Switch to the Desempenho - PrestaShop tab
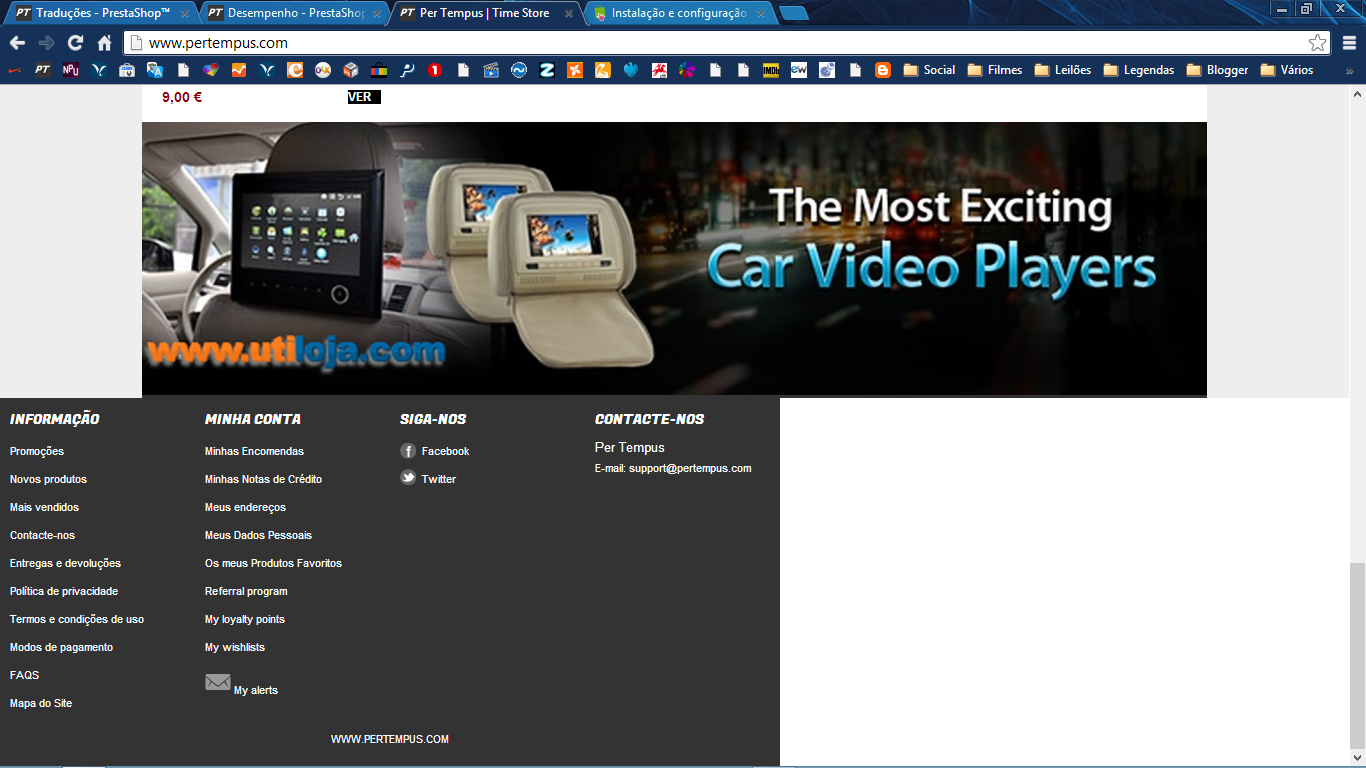The height and width of the screenshot is (768, 1366). coord(294,13)
